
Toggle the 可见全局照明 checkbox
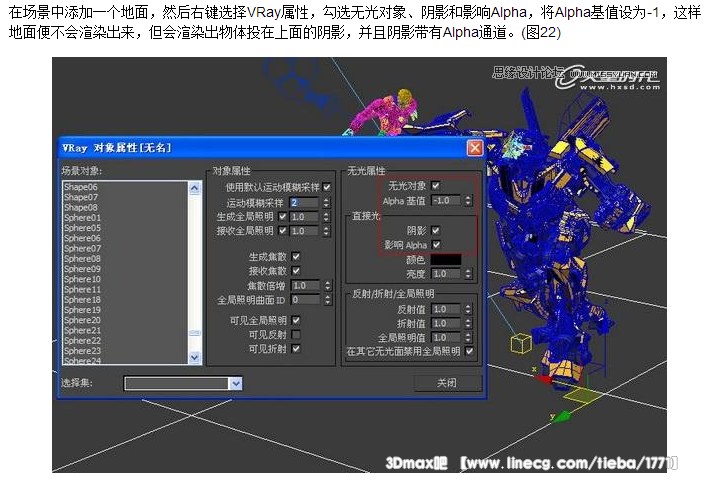[296, 320]
